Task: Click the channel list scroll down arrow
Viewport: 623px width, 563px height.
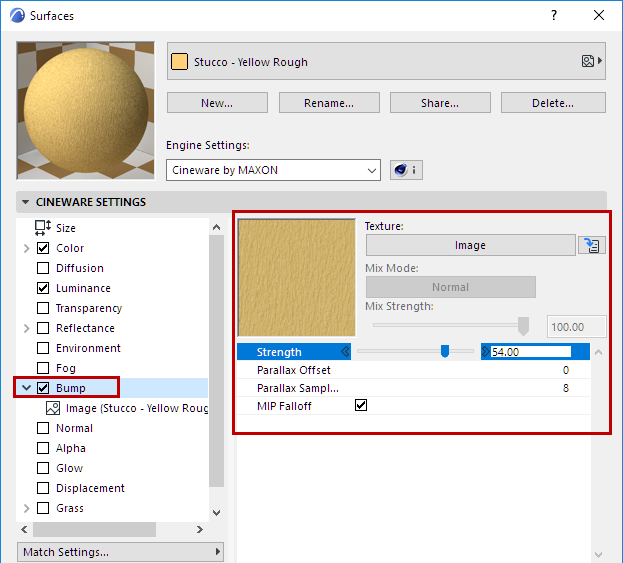Action: coord(217,513)
